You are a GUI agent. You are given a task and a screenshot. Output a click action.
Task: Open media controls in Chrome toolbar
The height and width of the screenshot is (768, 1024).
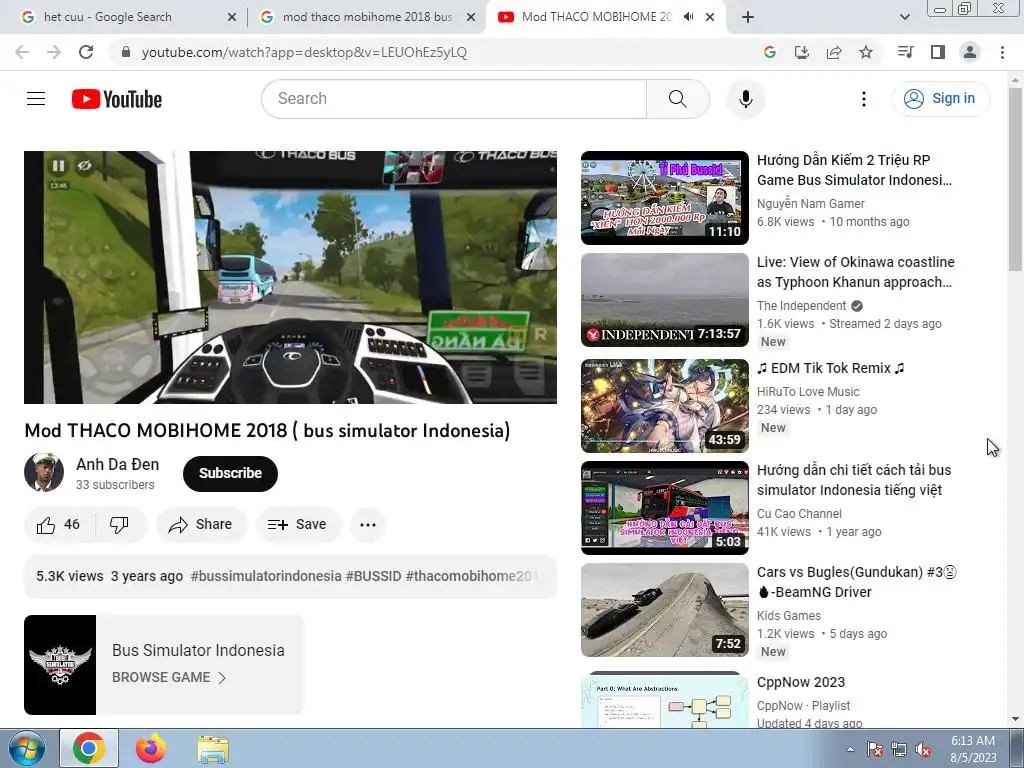coord(905,52)
